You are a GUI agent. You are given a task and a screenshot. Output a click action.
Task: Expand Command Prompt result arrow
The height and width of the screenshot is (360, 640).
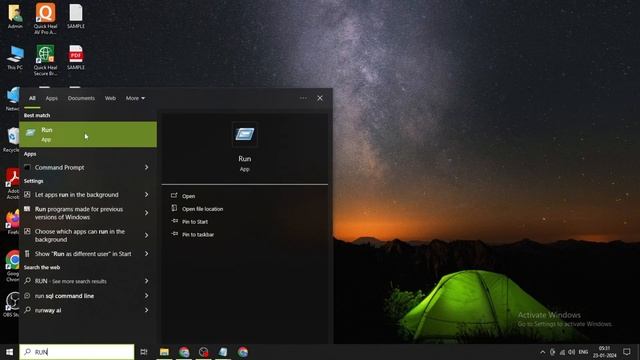click(x=147, y=167)
